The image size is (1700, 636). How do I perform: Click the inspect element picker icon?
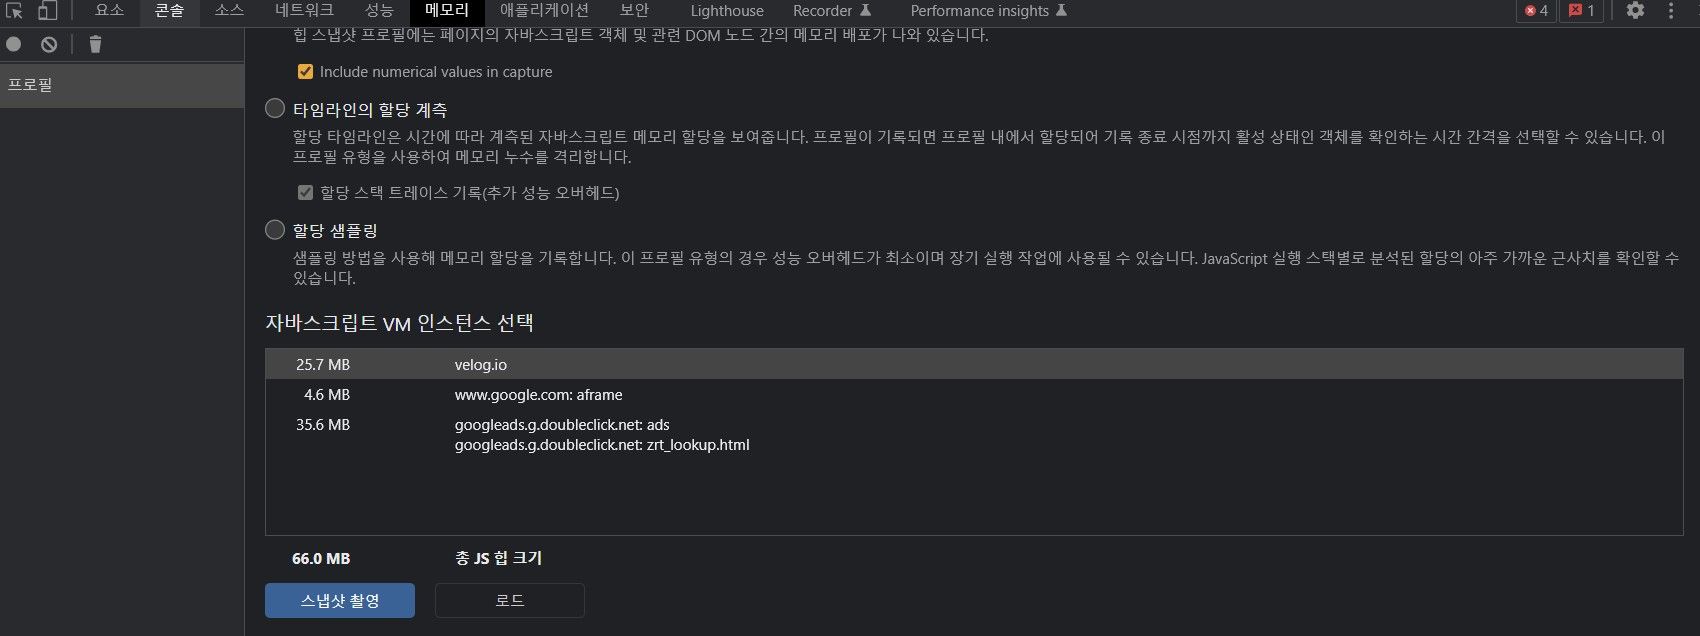click(14, 11)
